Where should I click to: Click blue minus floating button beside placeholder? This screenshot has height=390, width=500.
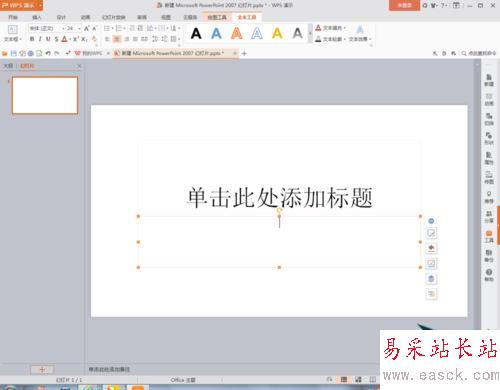click(x=431, y=221)
